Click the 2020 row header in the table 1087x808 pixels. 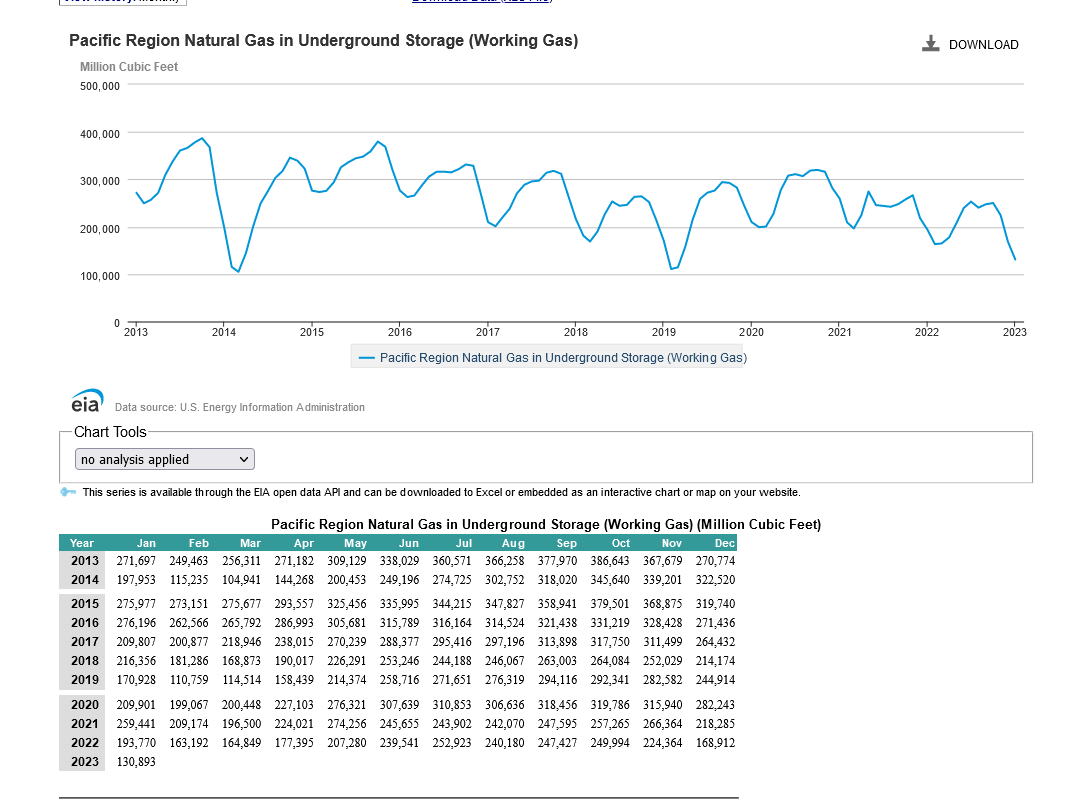pyautogui.click(x=85, y=705)
